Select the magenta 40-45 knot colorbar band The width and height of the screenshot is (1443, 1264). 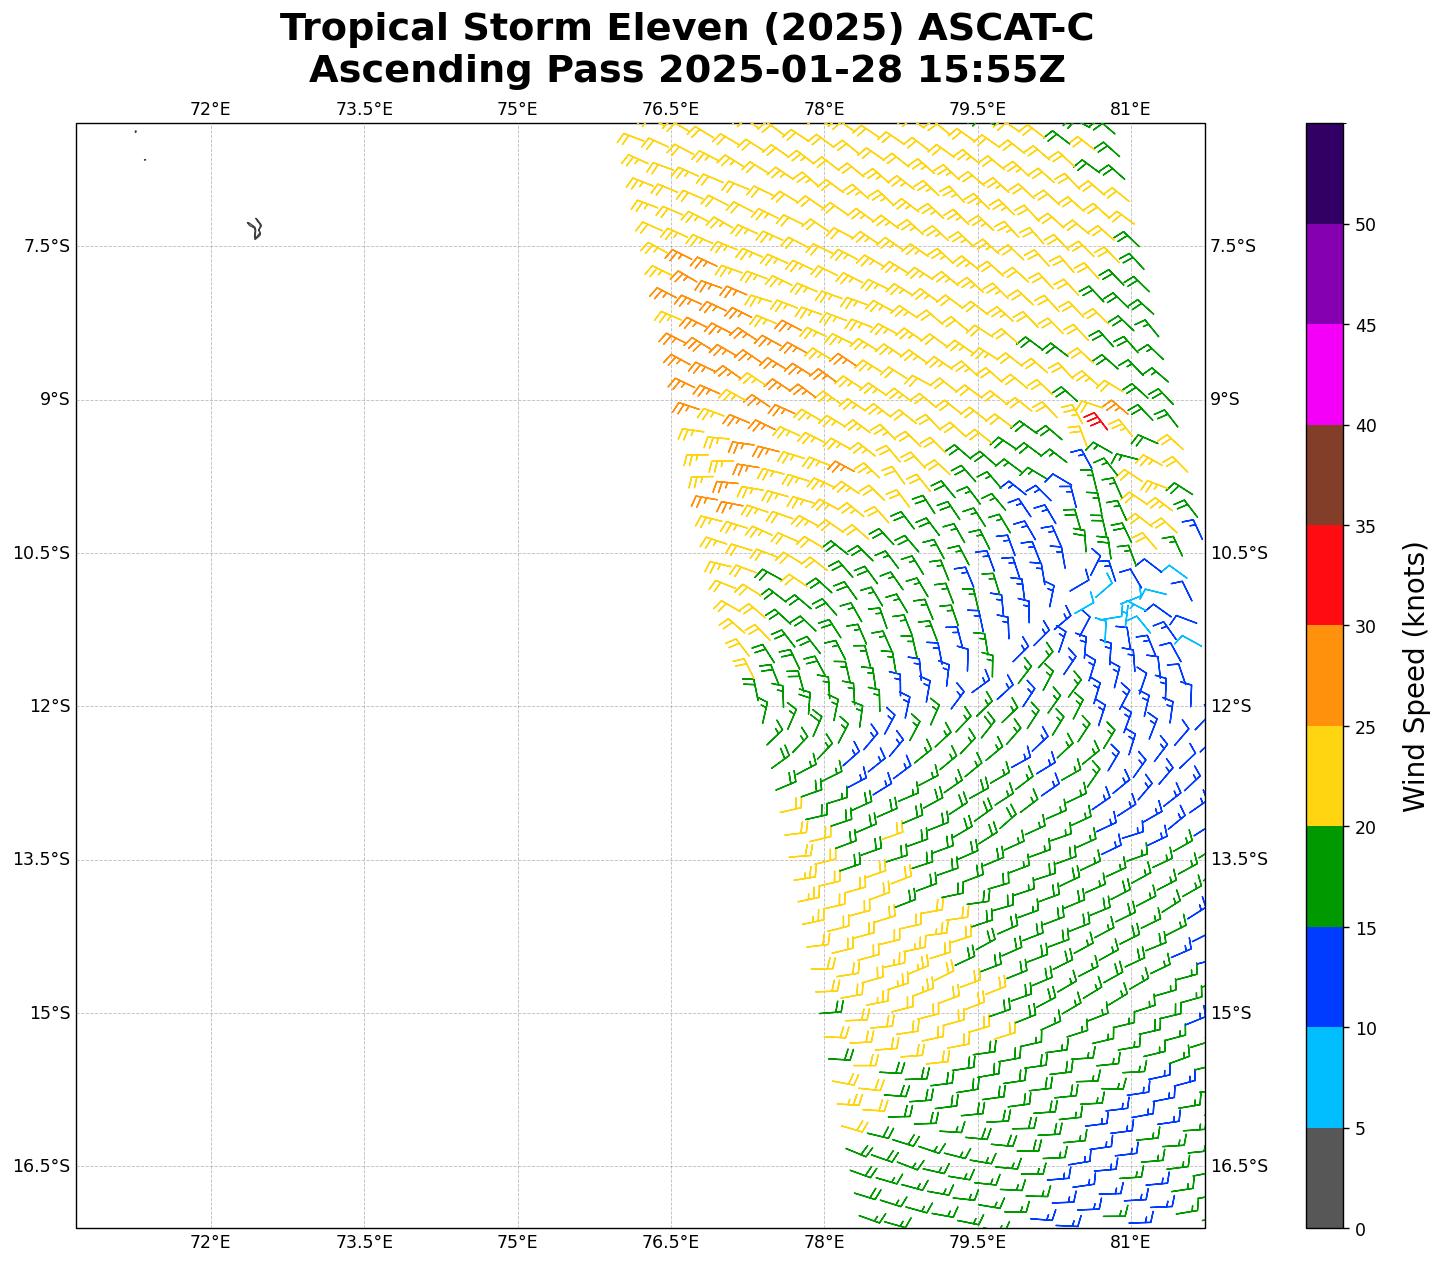1325,374
